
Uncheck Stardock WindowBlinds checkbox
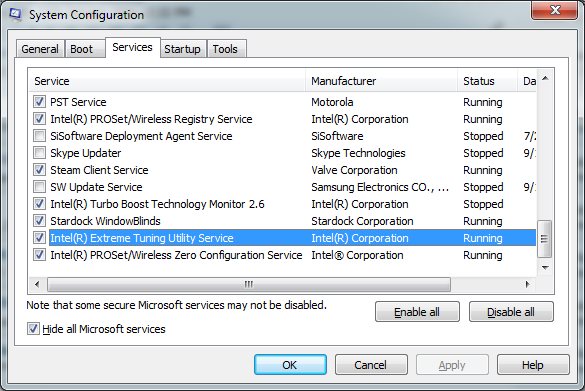(x=39, y=221)
